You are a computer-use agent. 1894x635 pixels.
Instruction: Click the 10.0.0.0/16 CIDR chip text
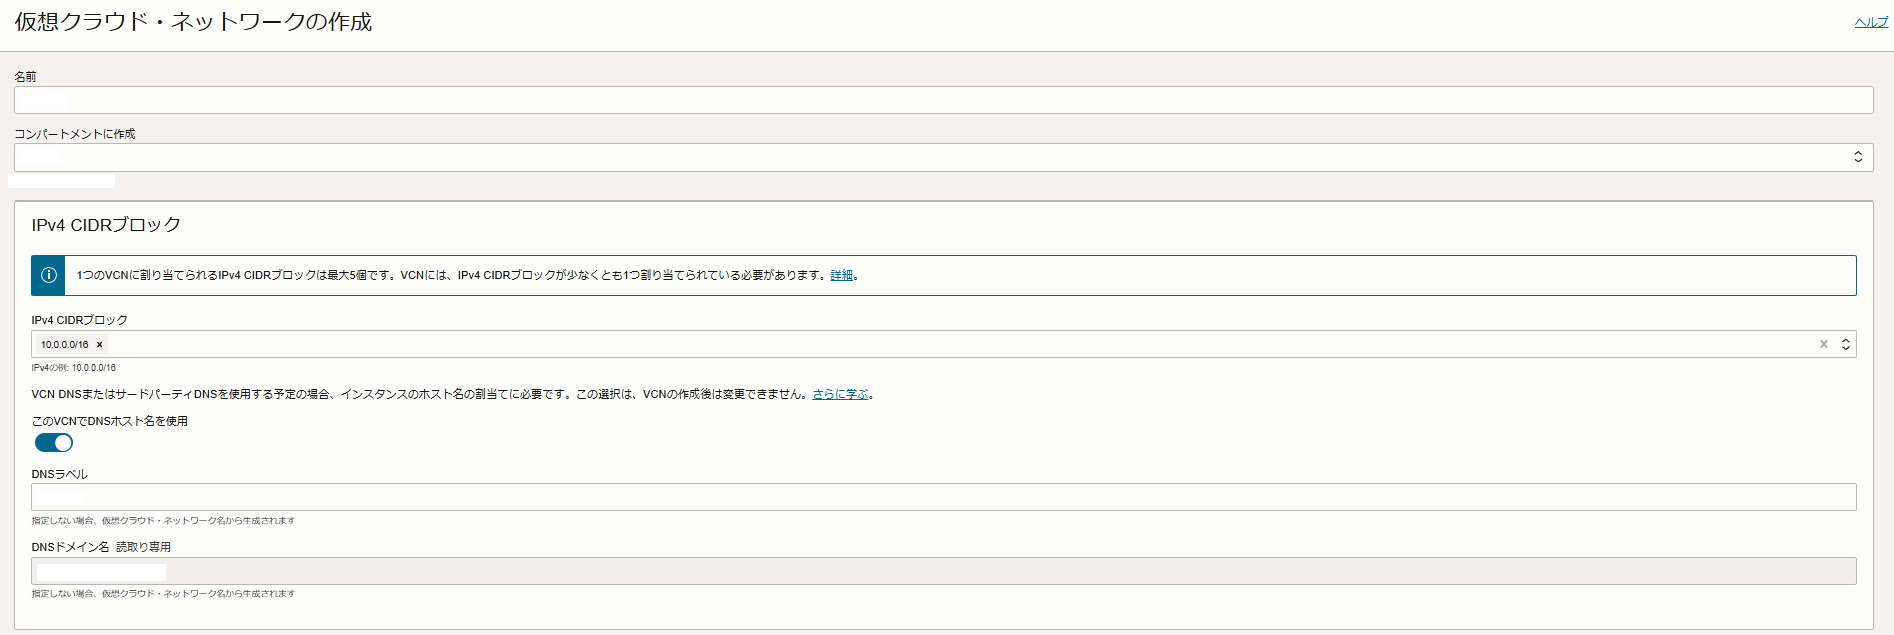pos(65,344)
